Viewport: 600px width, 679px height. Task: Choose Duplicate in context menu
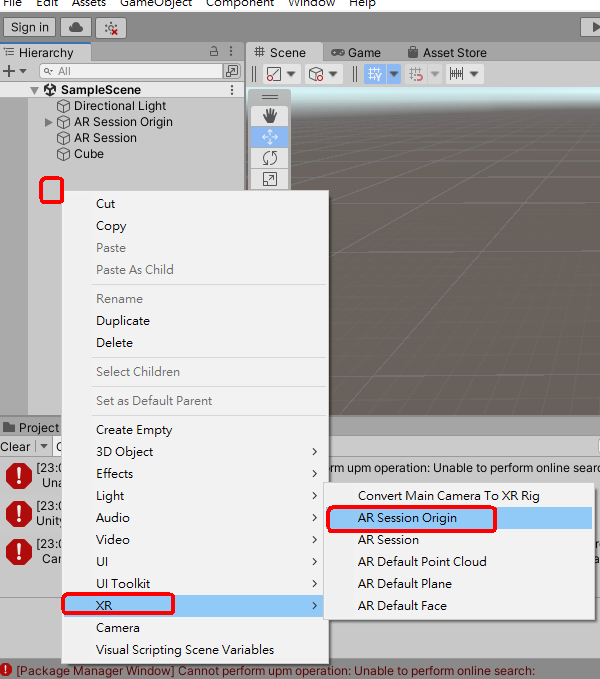click(195, 321)
